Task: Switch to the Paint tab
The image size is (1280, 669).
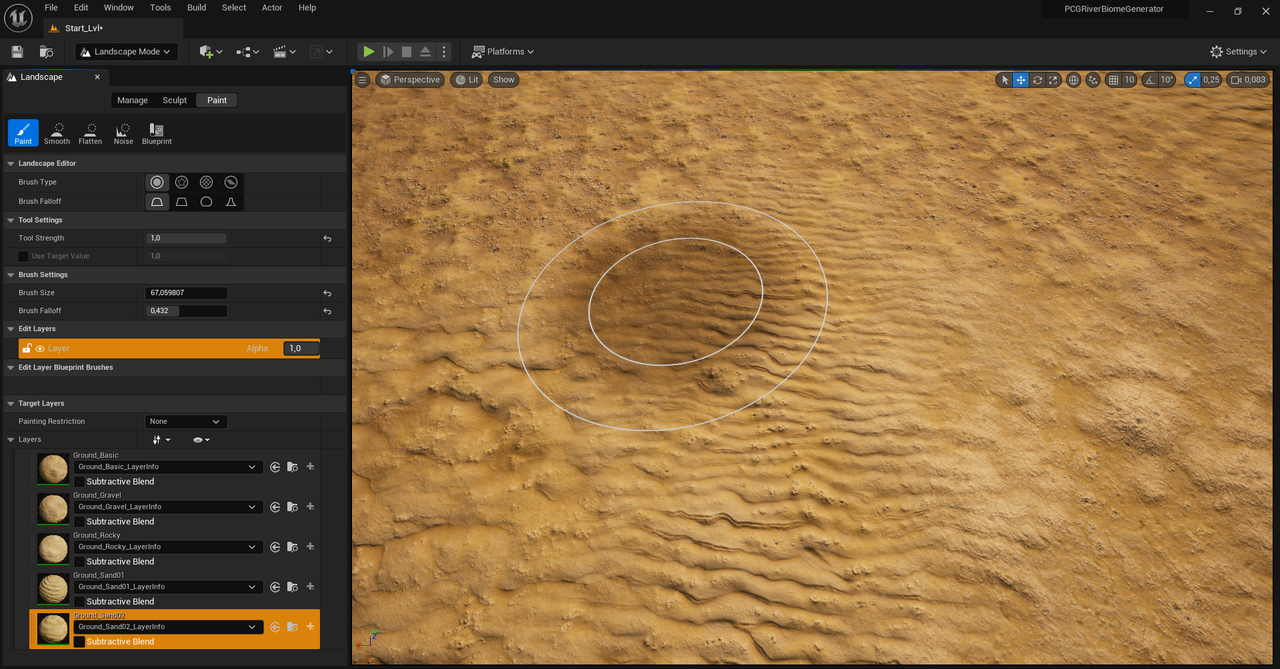Action: [x=217, y=100]
